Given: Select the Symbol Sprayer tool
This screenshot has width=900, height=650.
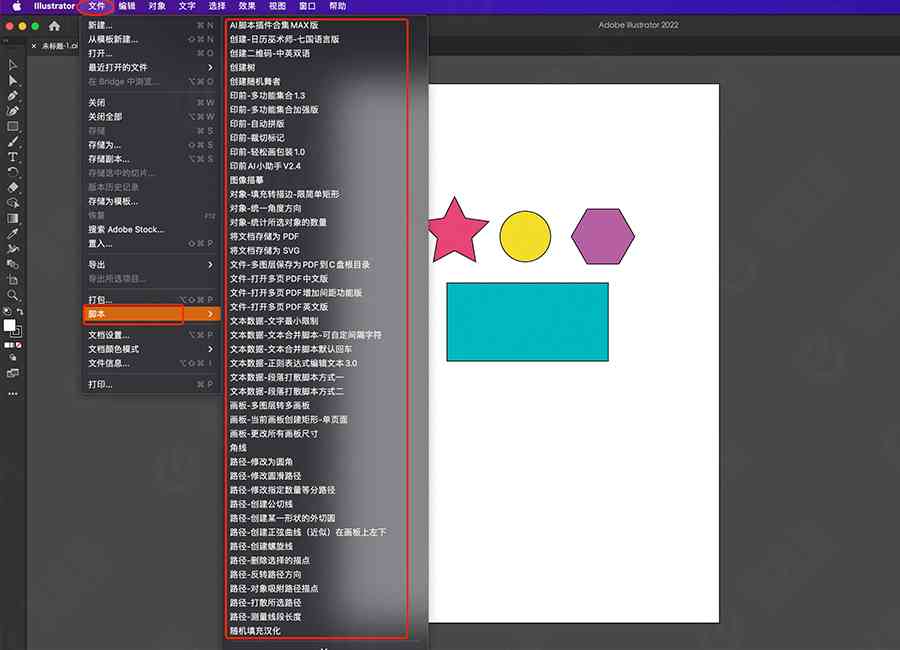Looking at the screenshot, I should point(13,249).
